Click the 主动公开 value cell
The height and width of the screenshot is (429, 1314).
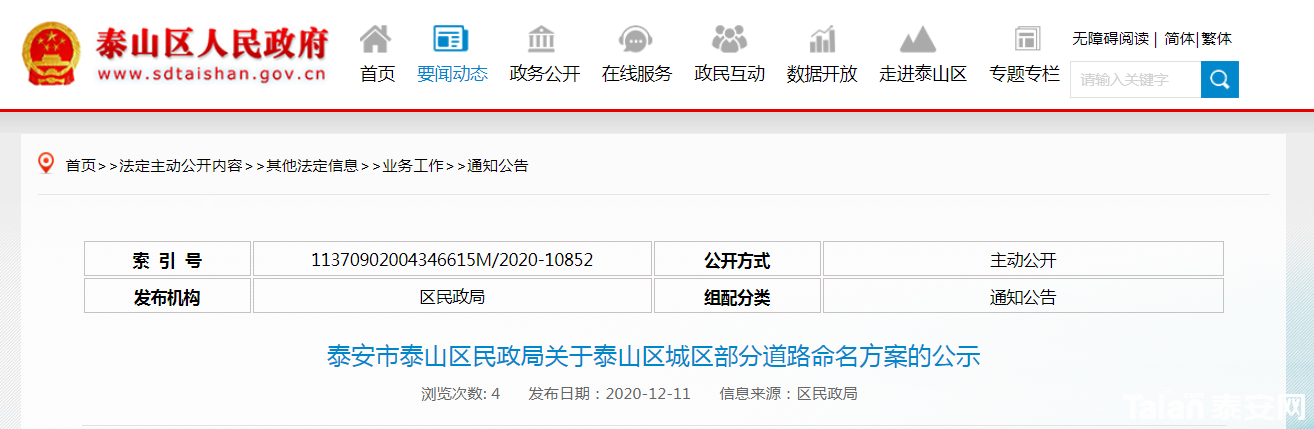[x=1023, y=260]
